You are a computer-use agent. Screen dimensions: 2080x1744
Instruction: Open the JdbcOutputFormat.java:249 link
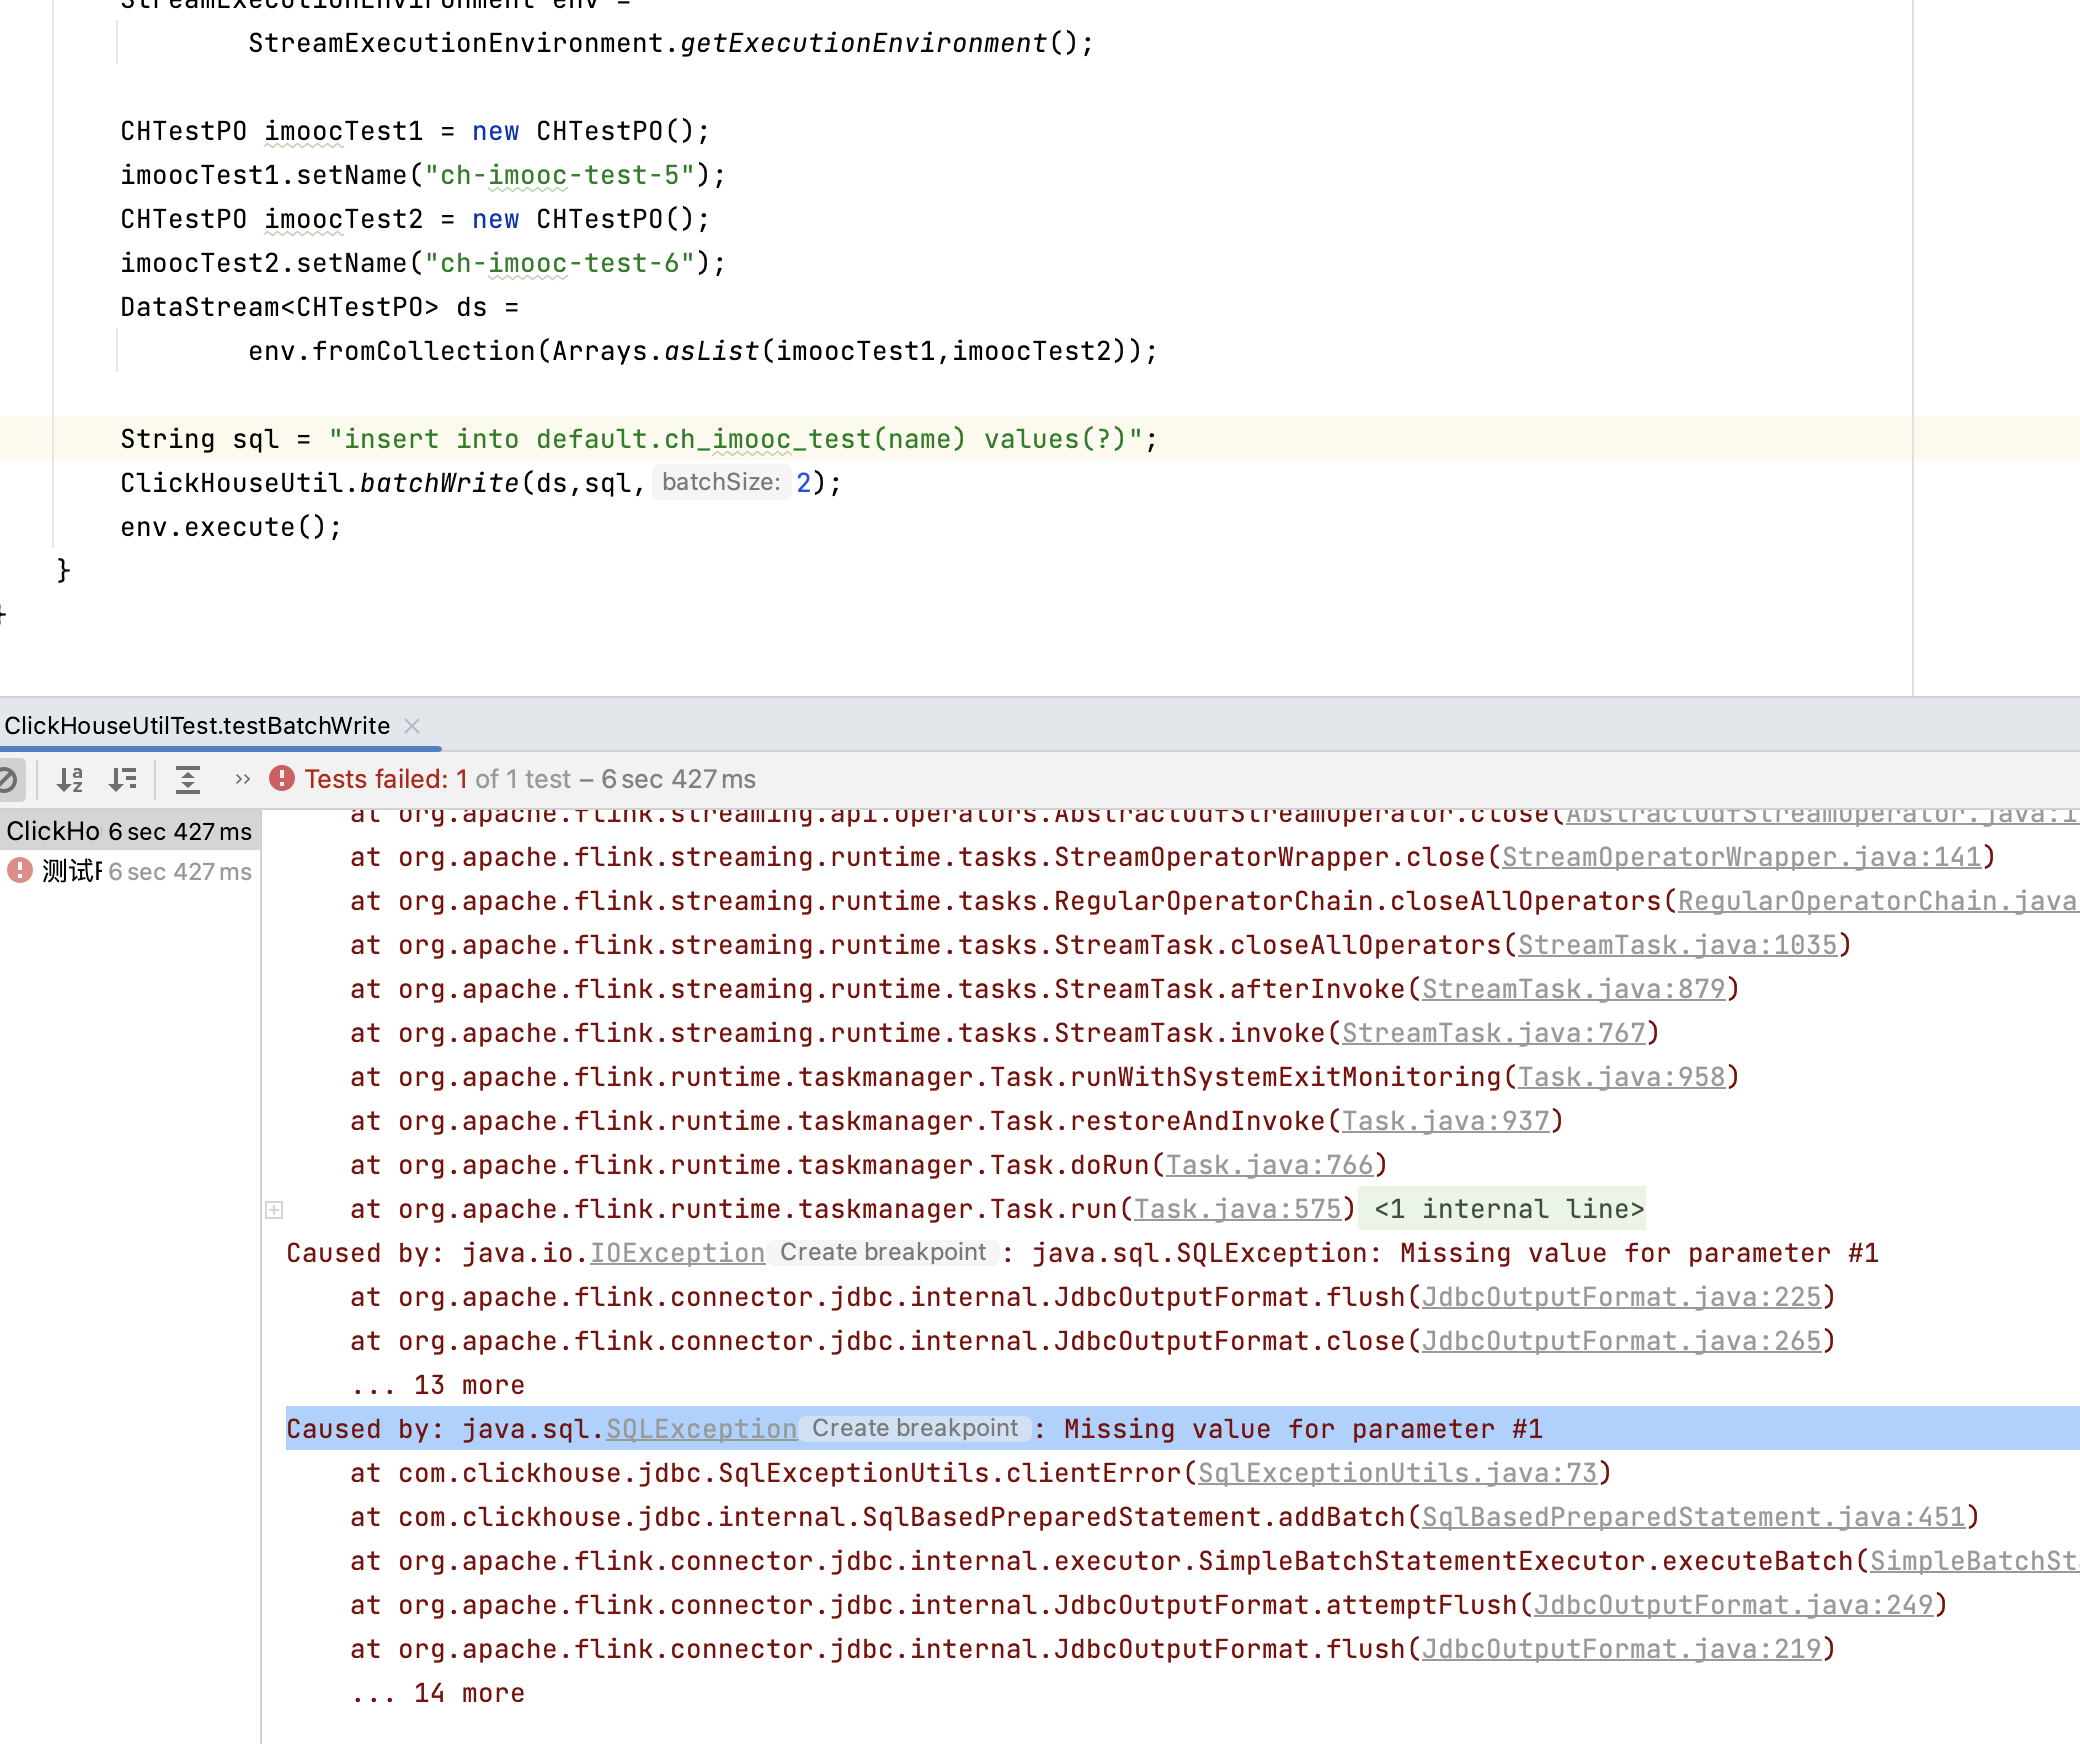1733,1605
